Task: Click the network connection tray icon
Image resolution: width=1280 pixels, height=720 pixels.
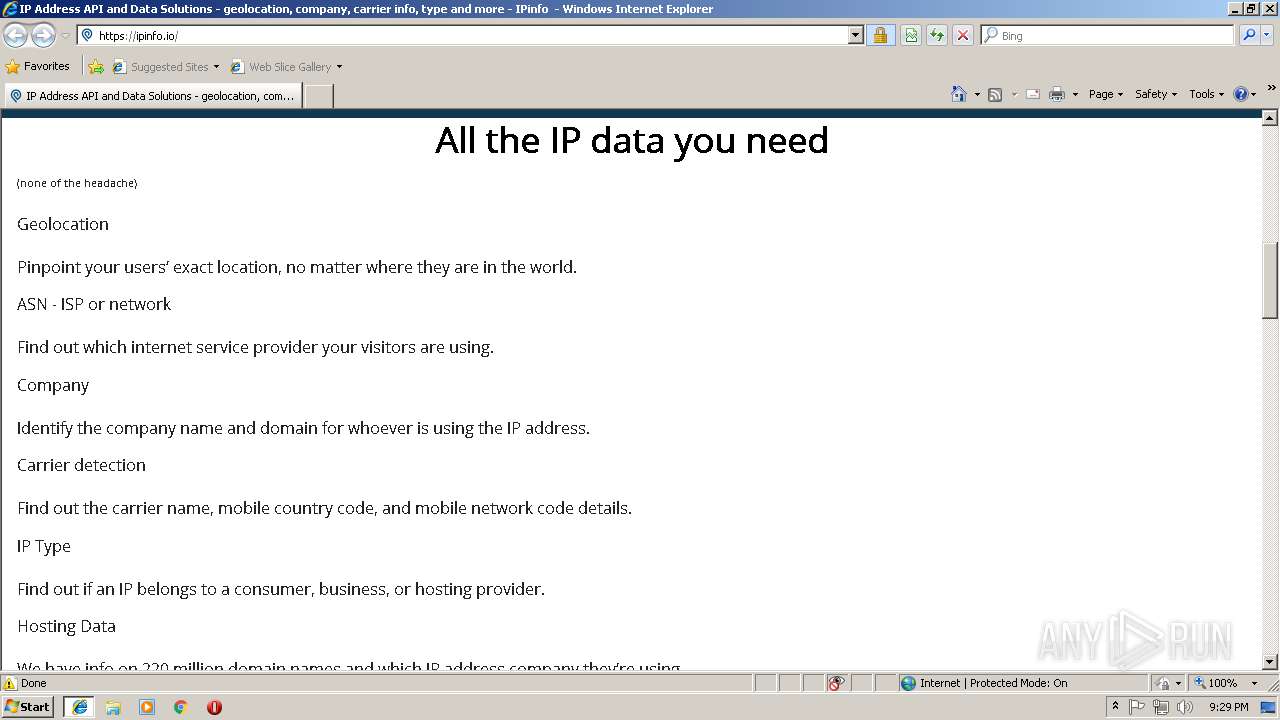Action: 1161,707
